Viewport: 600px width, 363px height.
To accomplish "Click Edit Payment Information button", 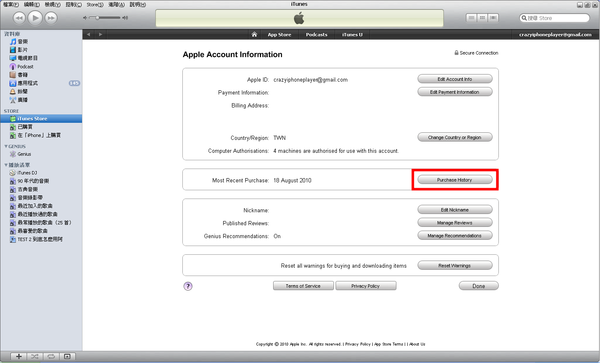I will coord(455,92).
